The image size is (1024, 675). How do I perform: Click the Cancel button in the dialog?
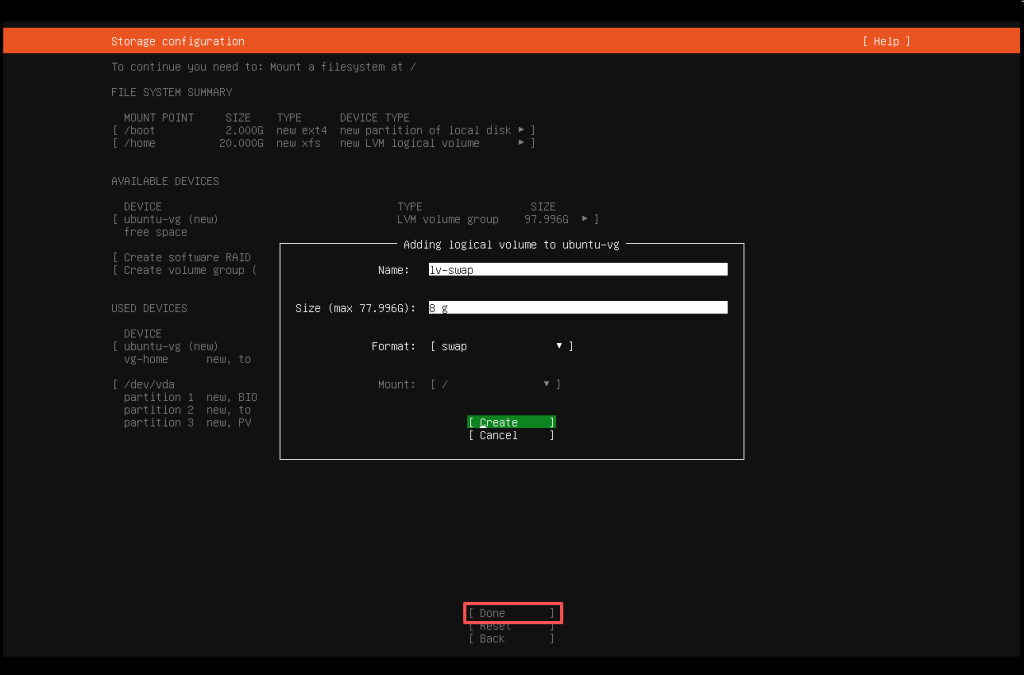[x=510, y=434]
